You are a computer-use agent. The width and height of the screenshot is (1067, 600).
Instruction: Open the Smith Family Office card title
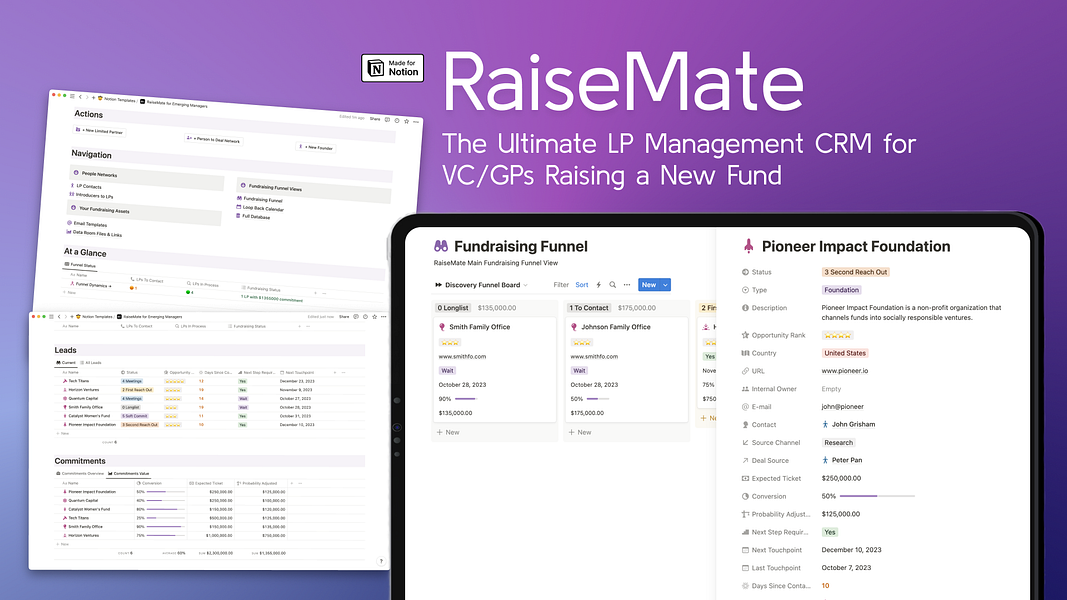pos(479,327)
